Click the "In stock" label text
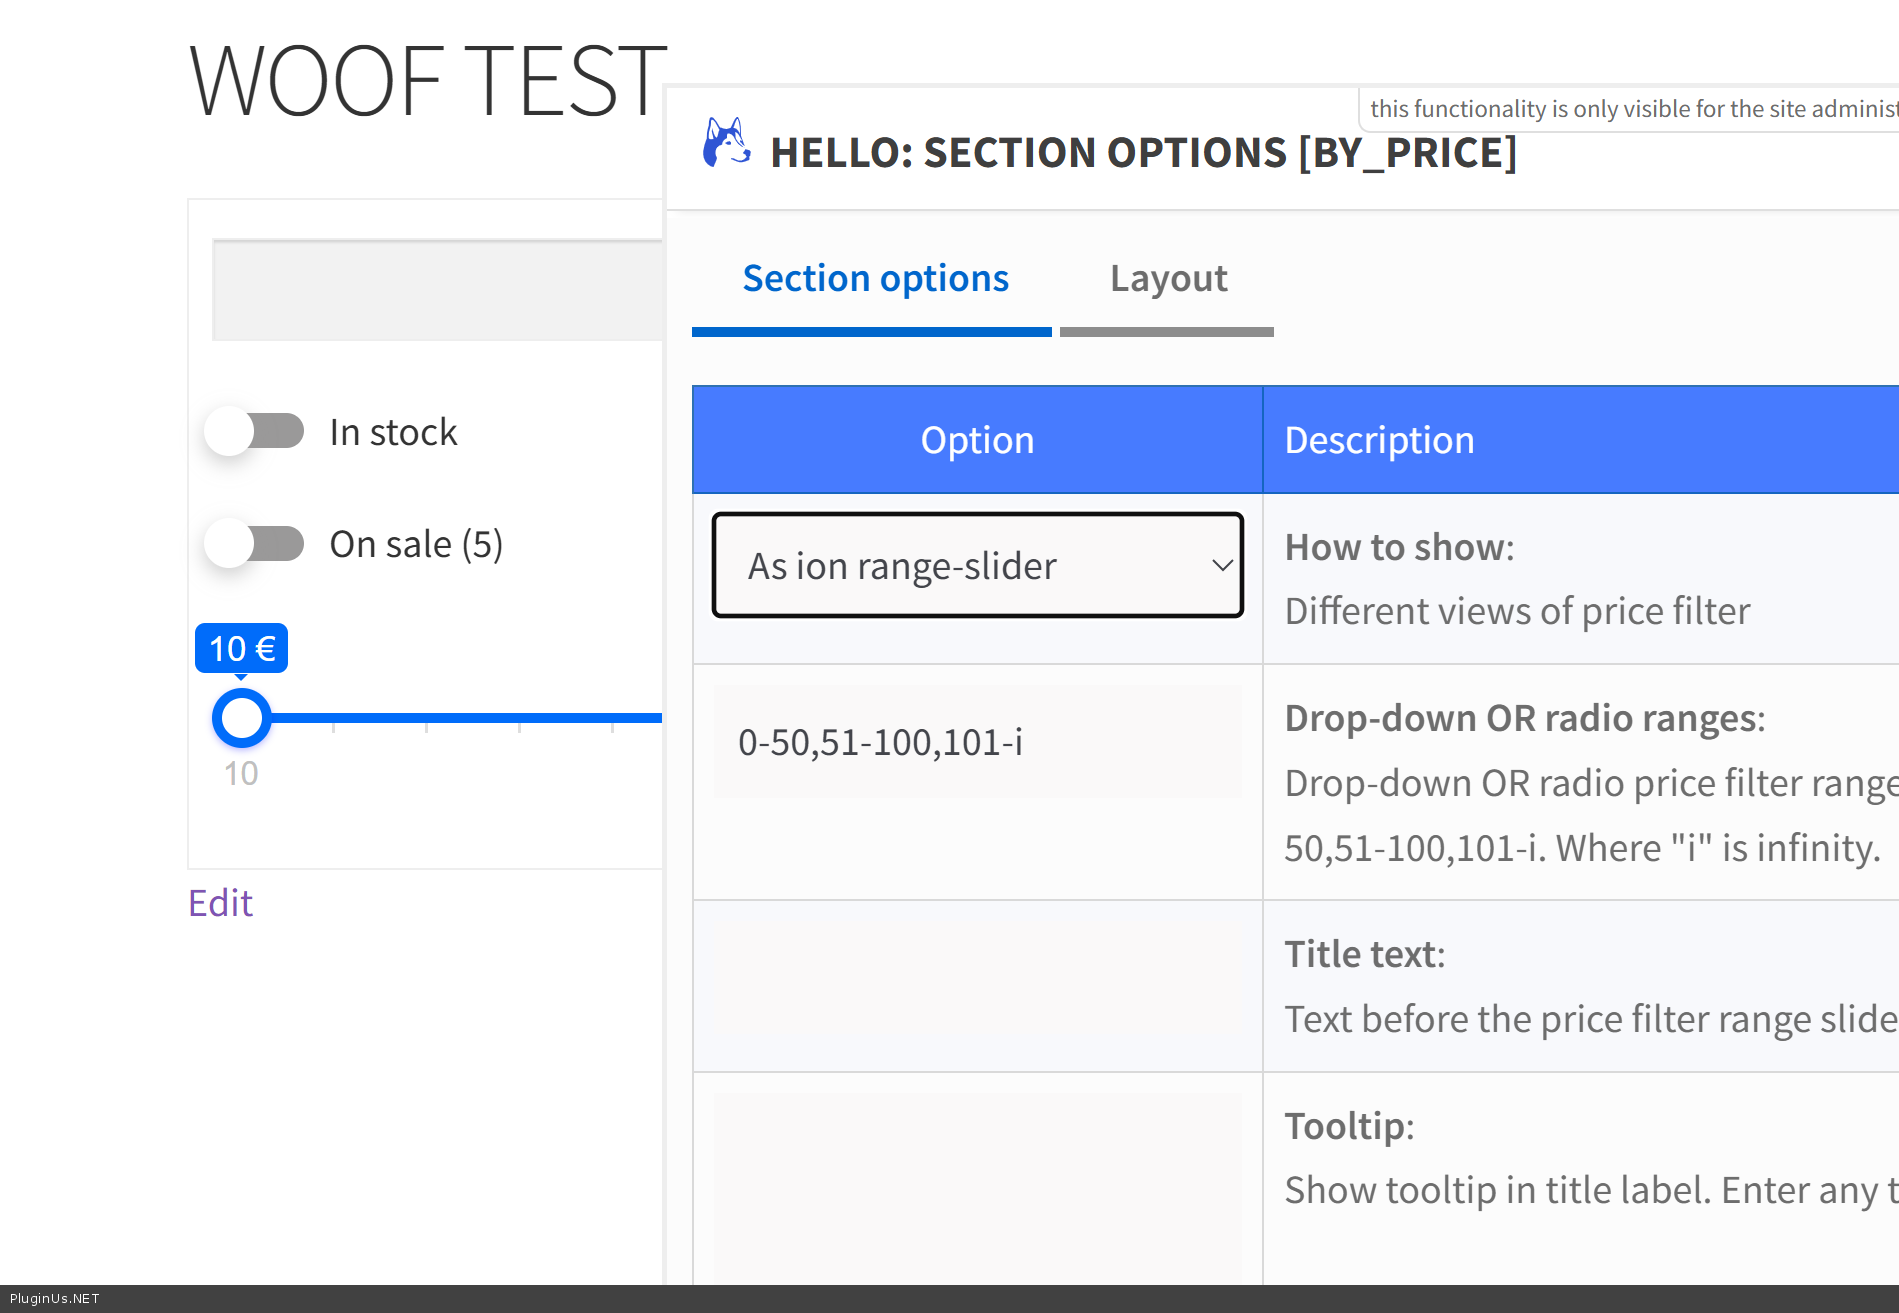Image resolution: width=1899 pixels, height=1313 pixels. 393,432
